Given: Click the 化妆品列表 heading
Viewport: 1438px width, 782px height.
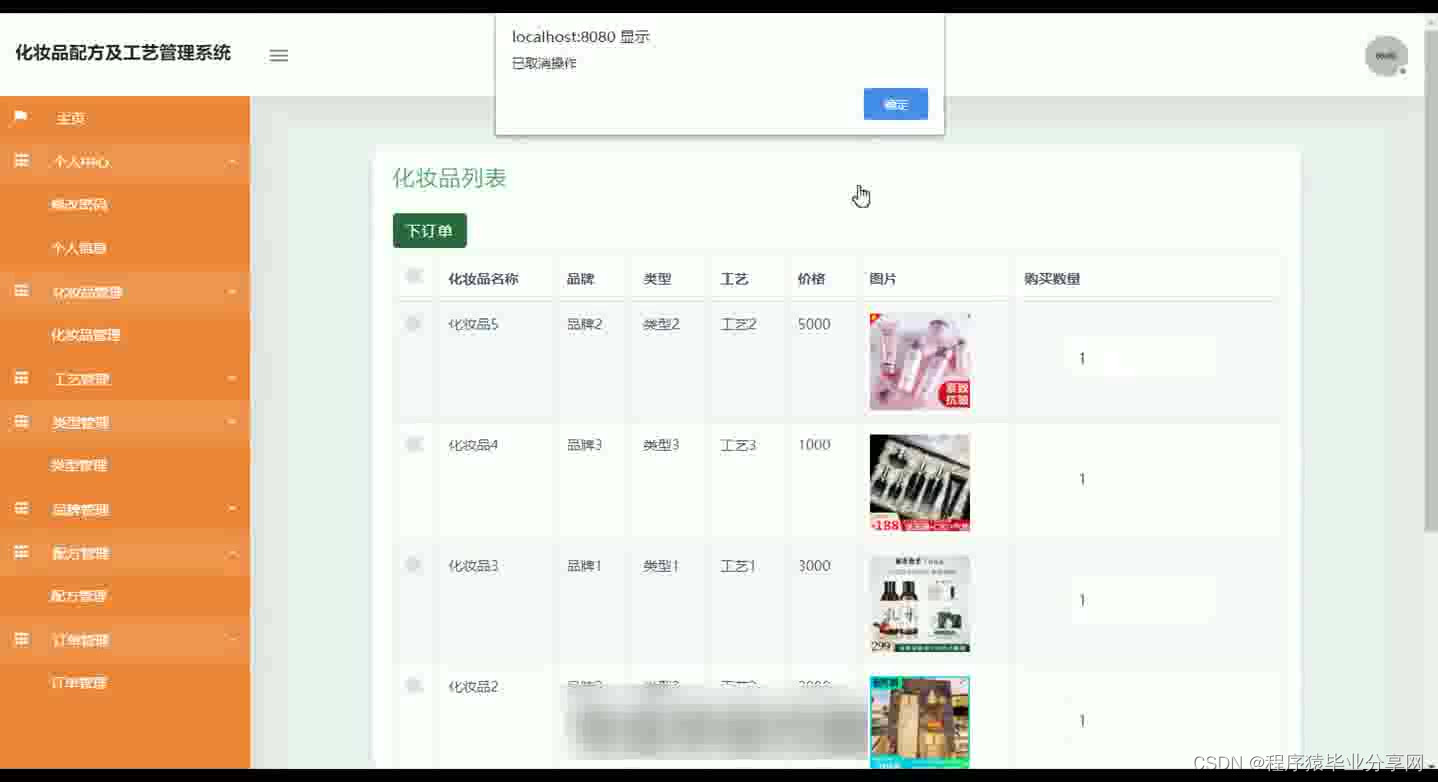Looking at the screenshot, I should point(449,178).
